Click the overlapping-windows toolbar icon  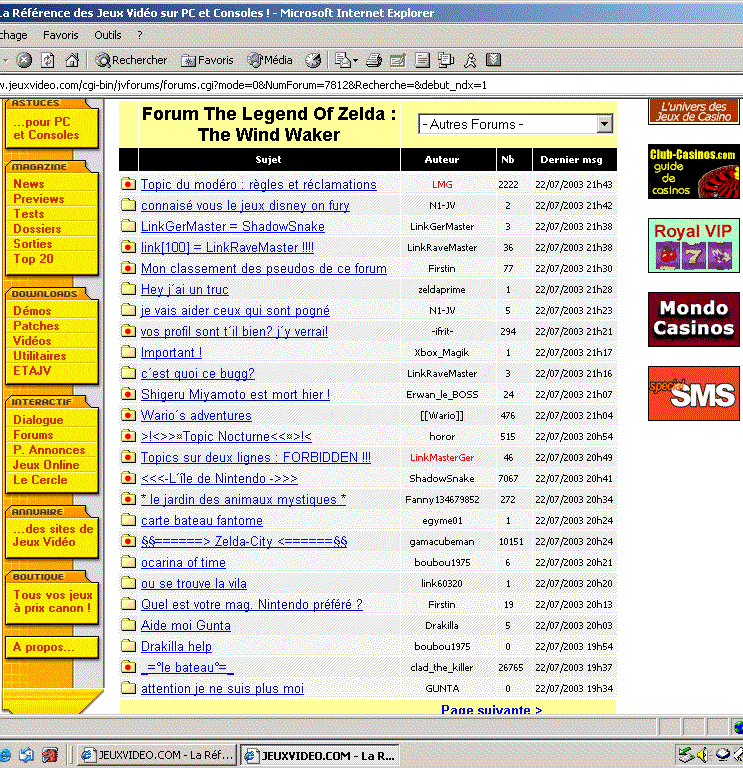coord(446,60)
